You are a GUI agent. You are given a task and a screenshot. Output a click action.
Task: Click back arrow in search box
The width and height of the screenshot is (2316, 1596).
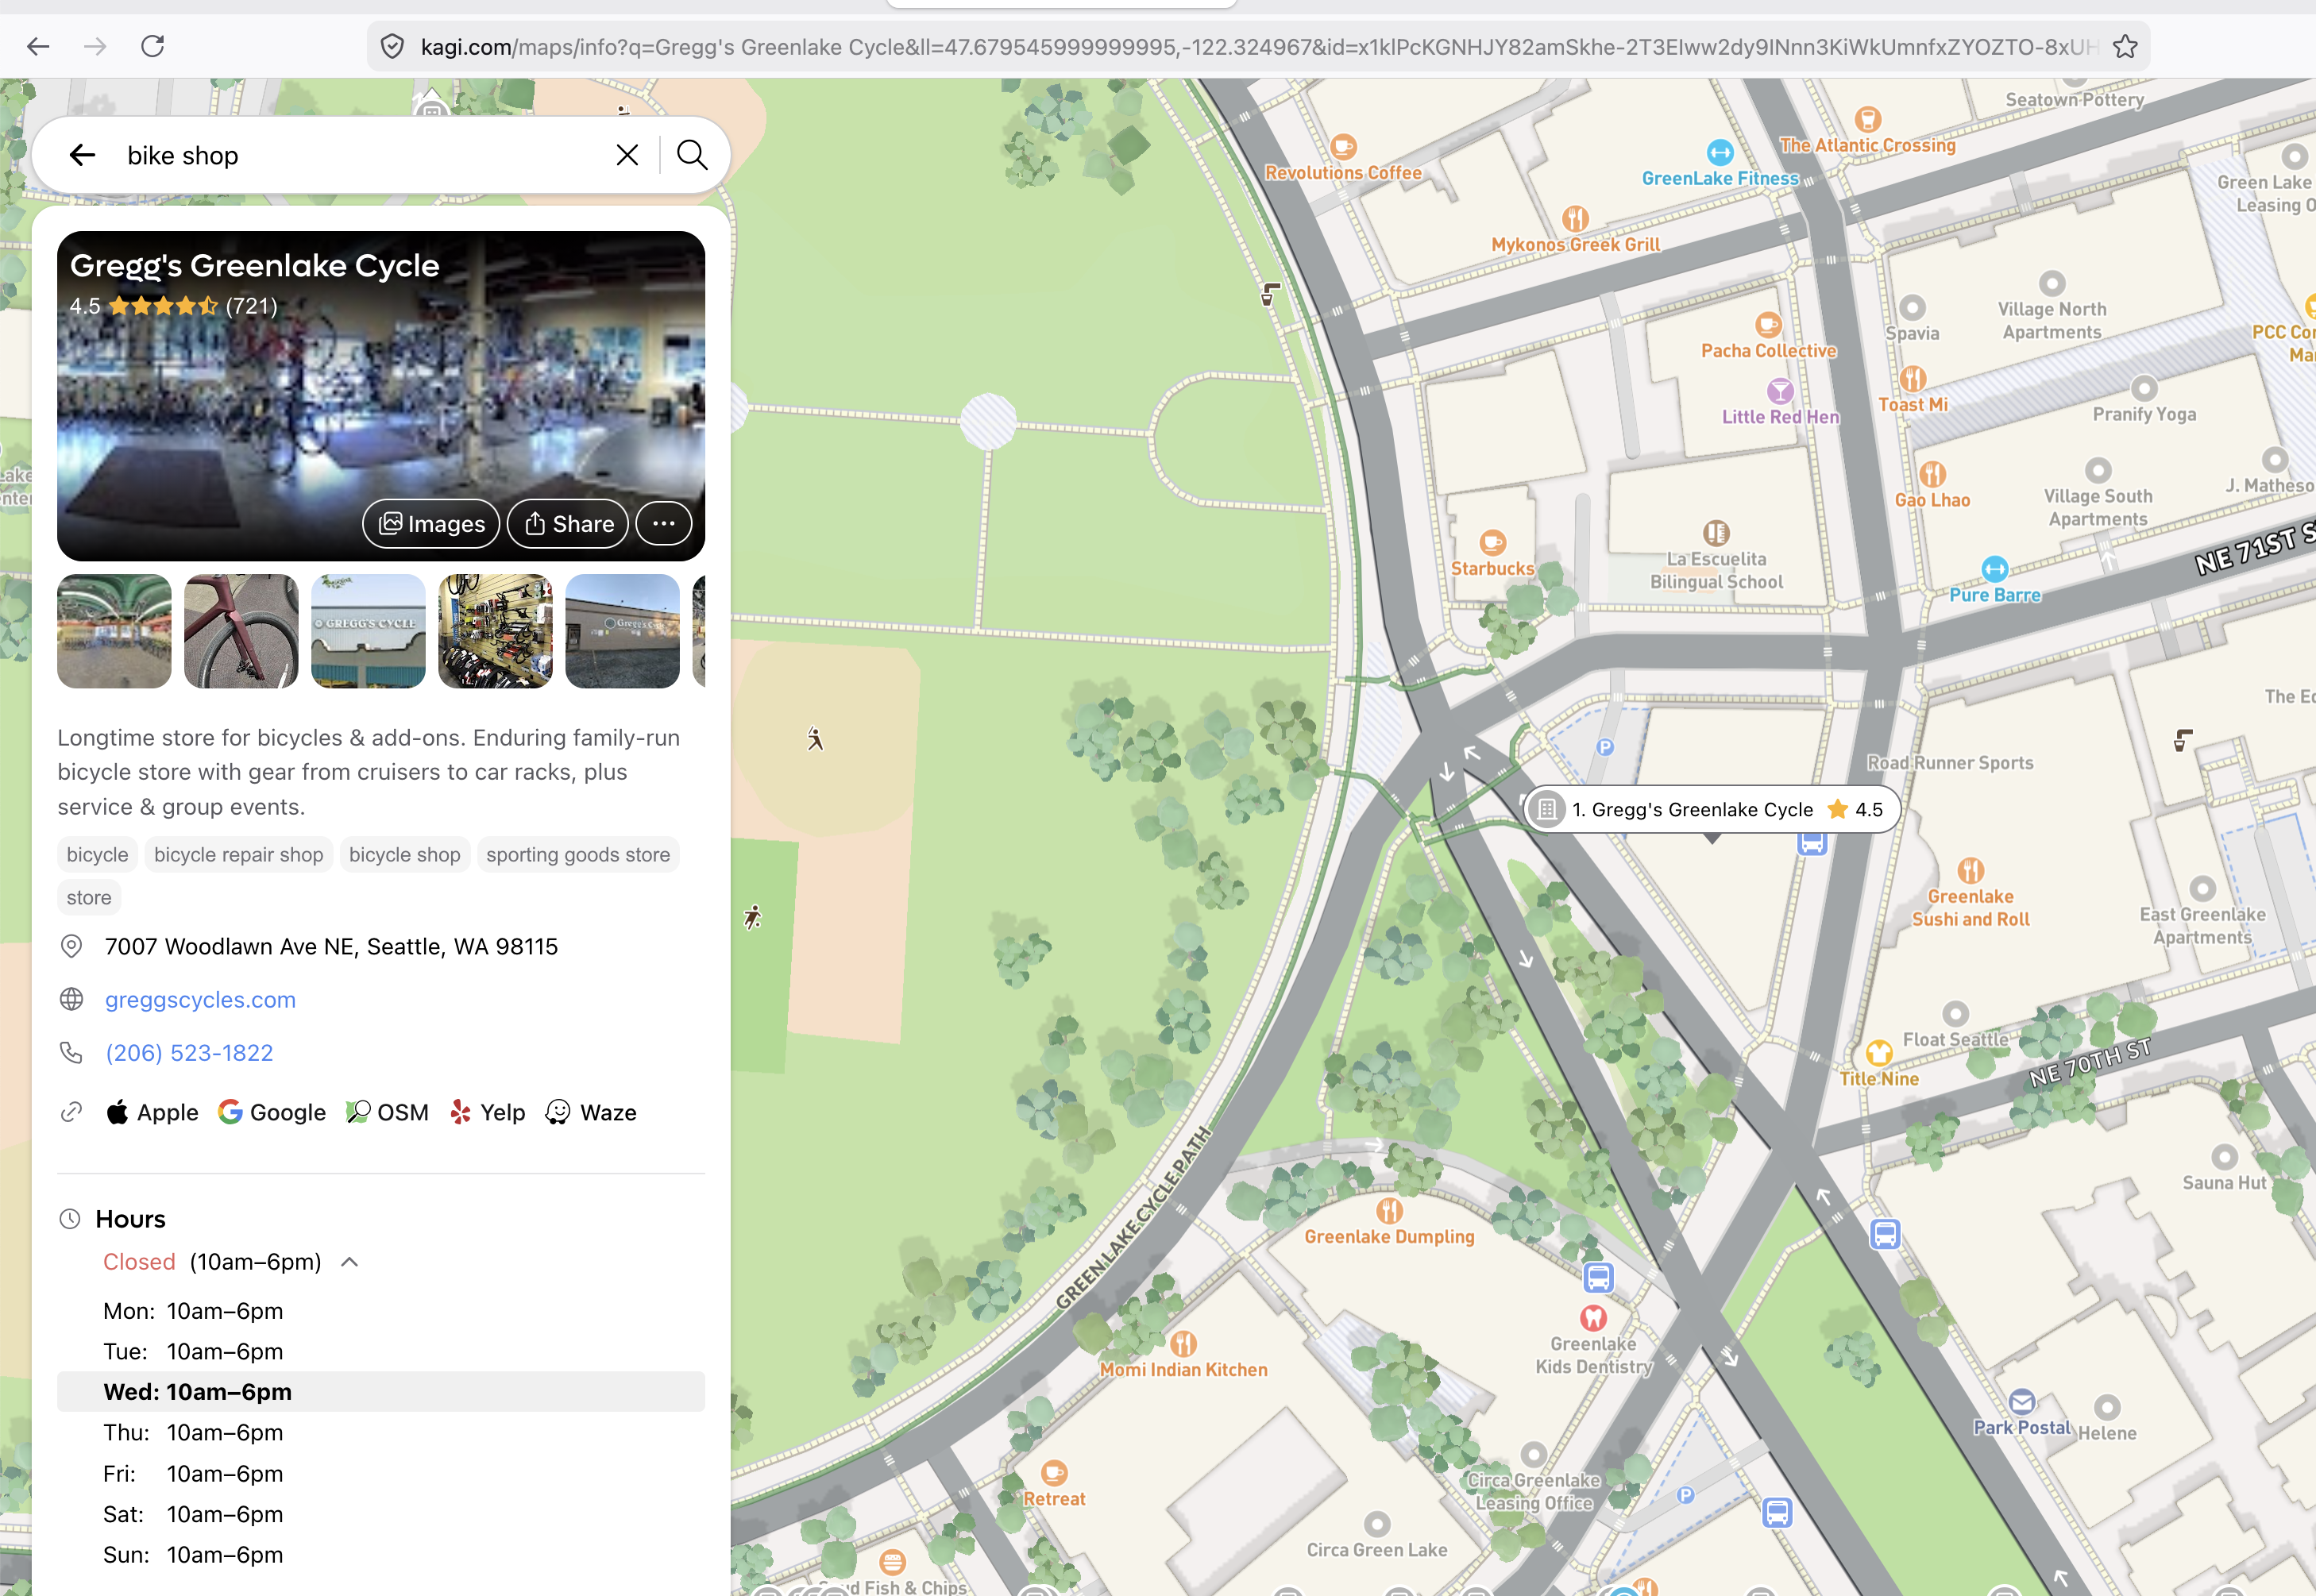82,155
